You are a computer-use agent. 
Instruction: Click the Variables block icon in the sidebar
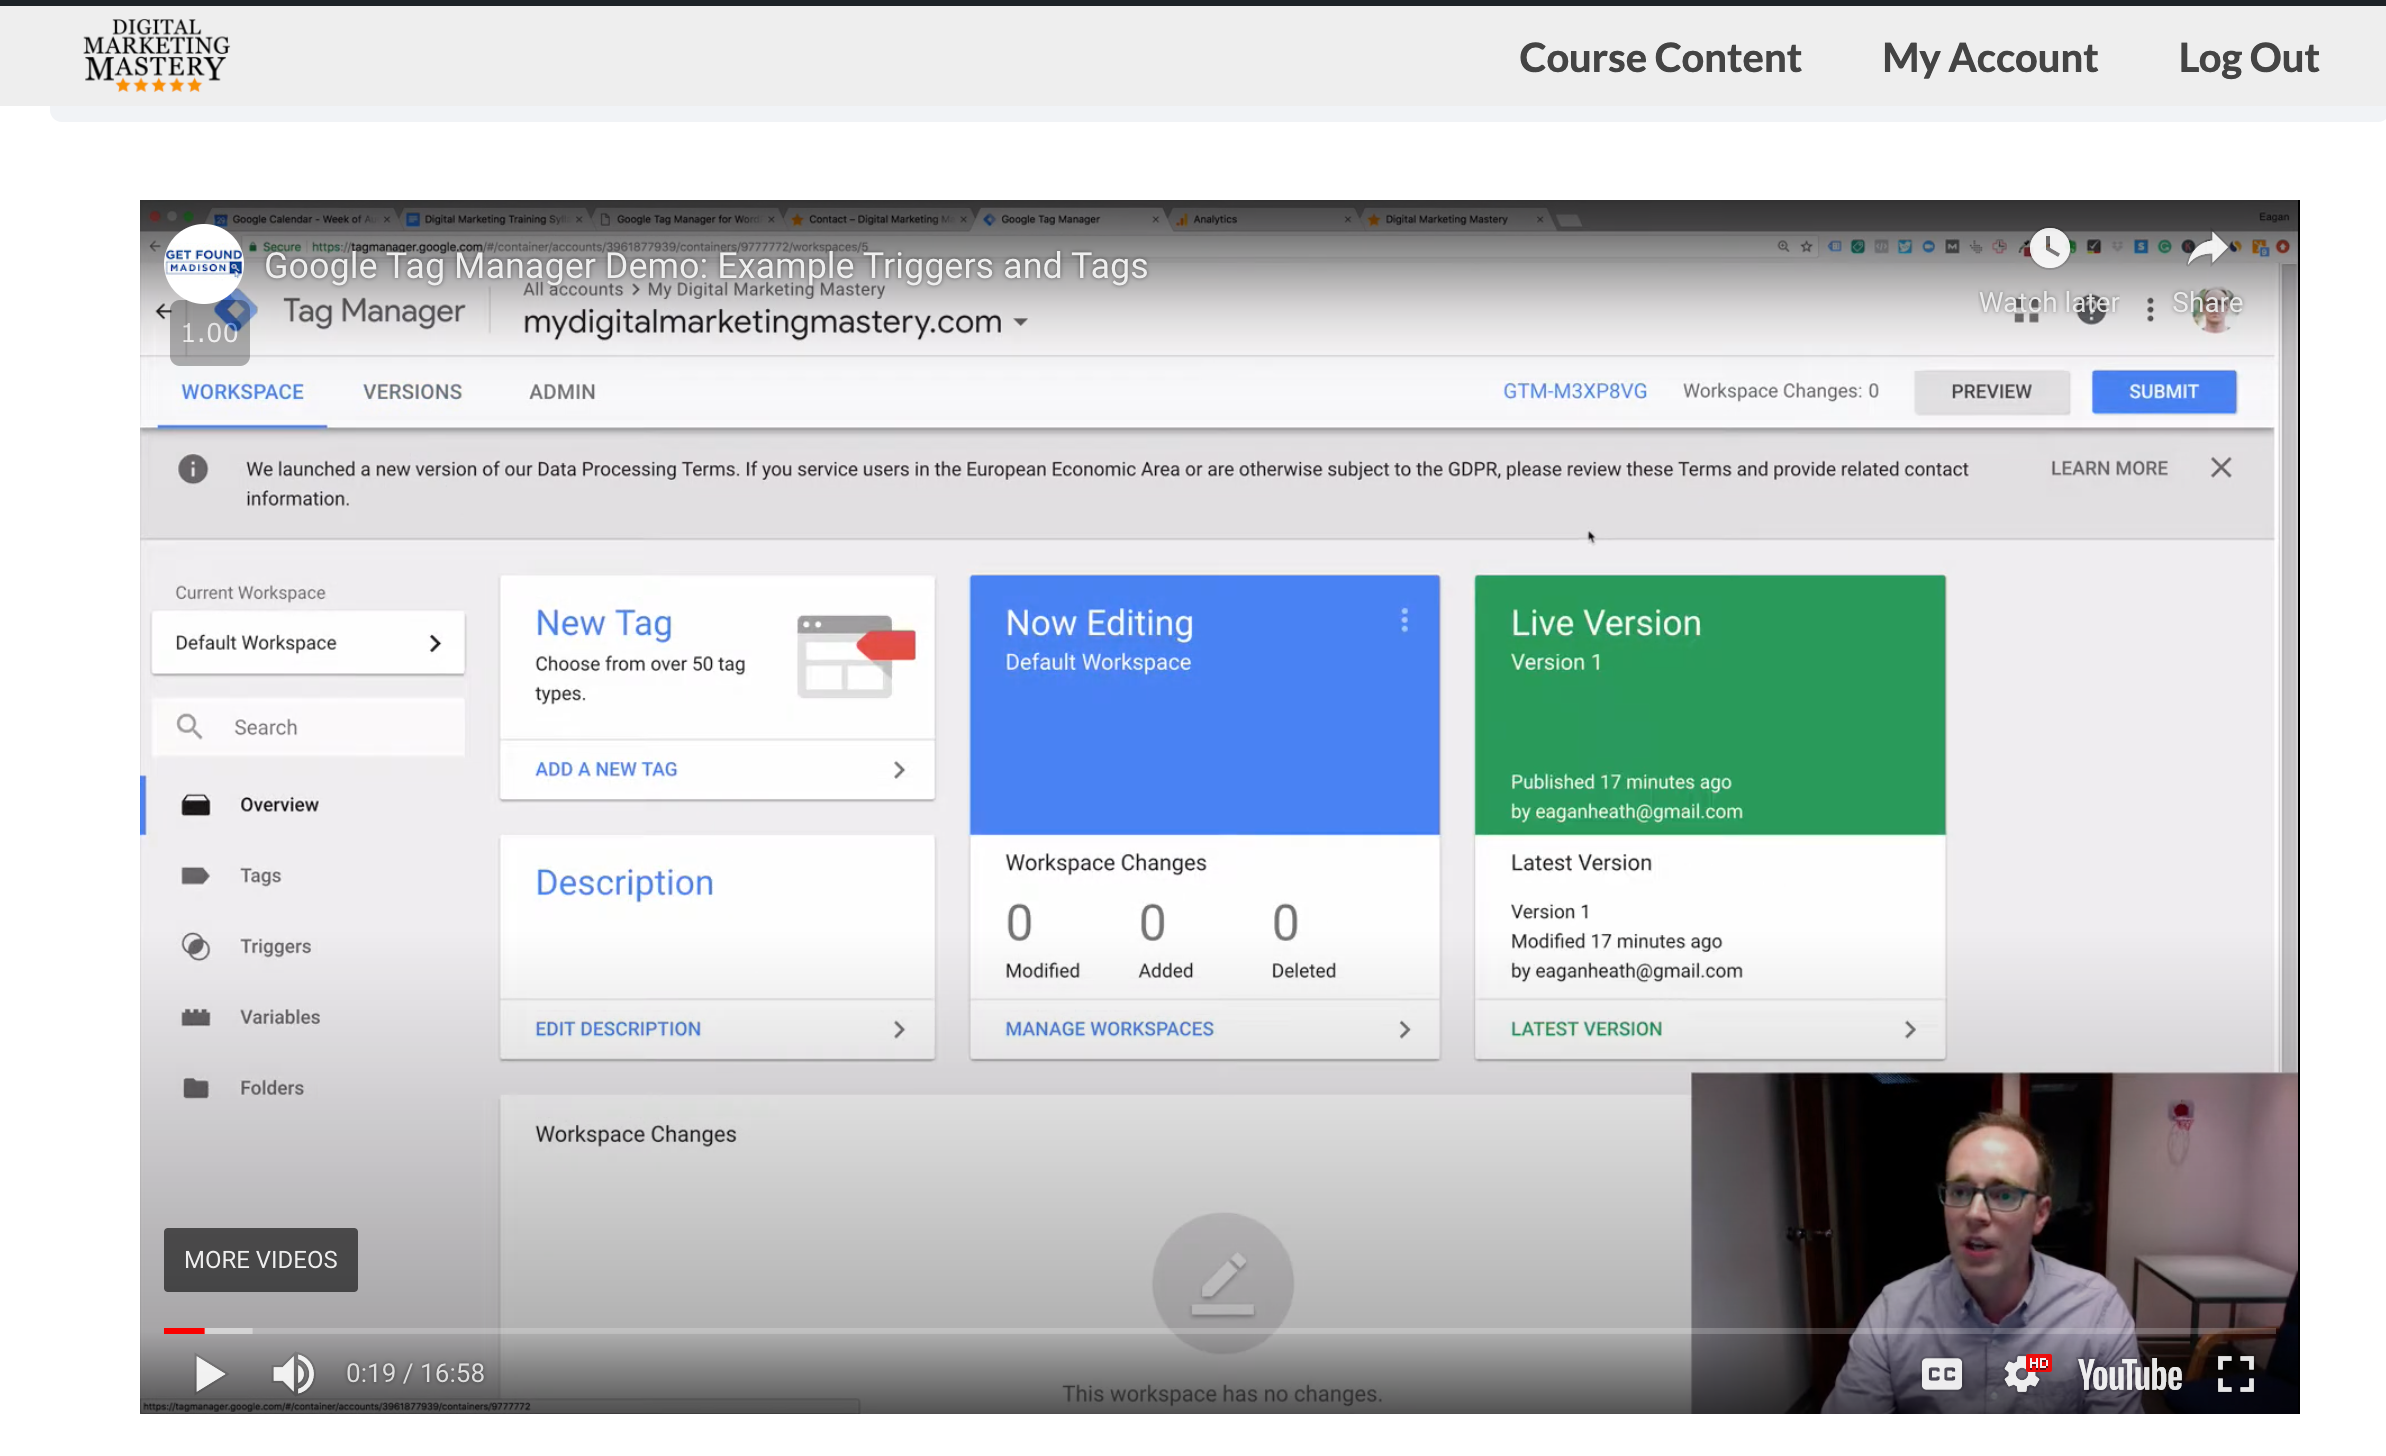tap(195, 1017)
